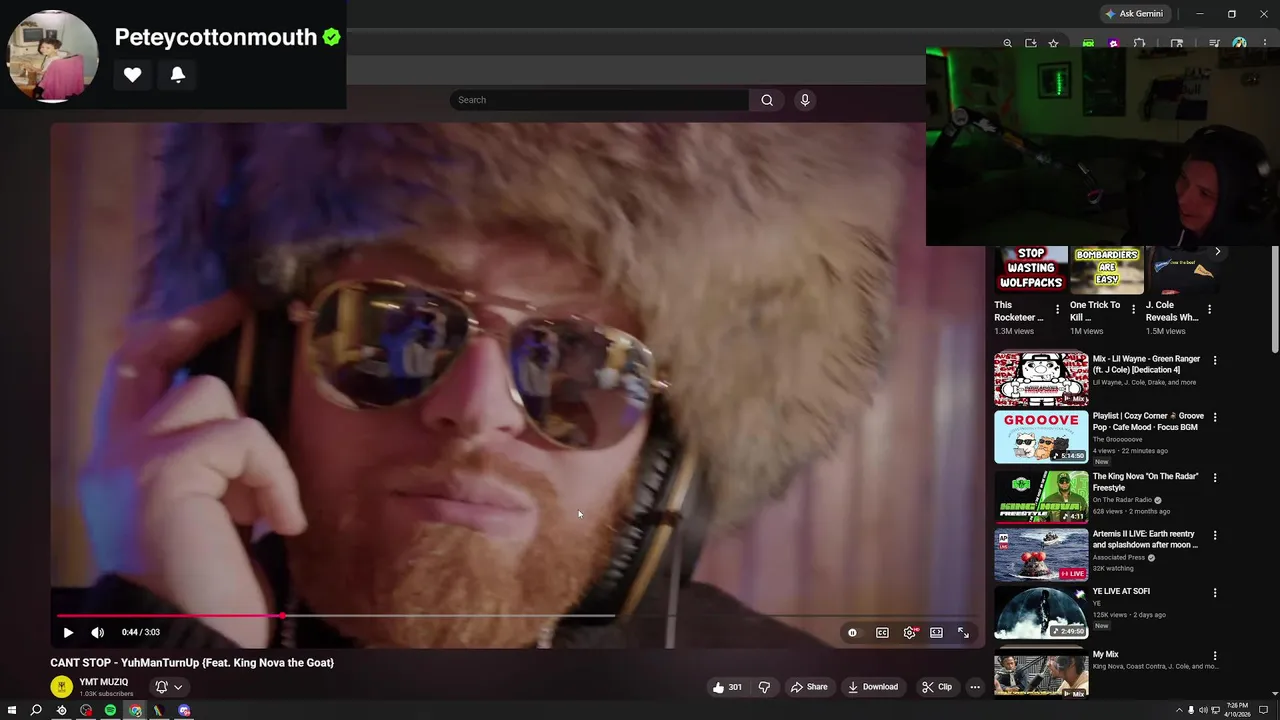Click the red progress bar scrubber knob
This screenshot has width=1280, height=720.
point(283,615)
